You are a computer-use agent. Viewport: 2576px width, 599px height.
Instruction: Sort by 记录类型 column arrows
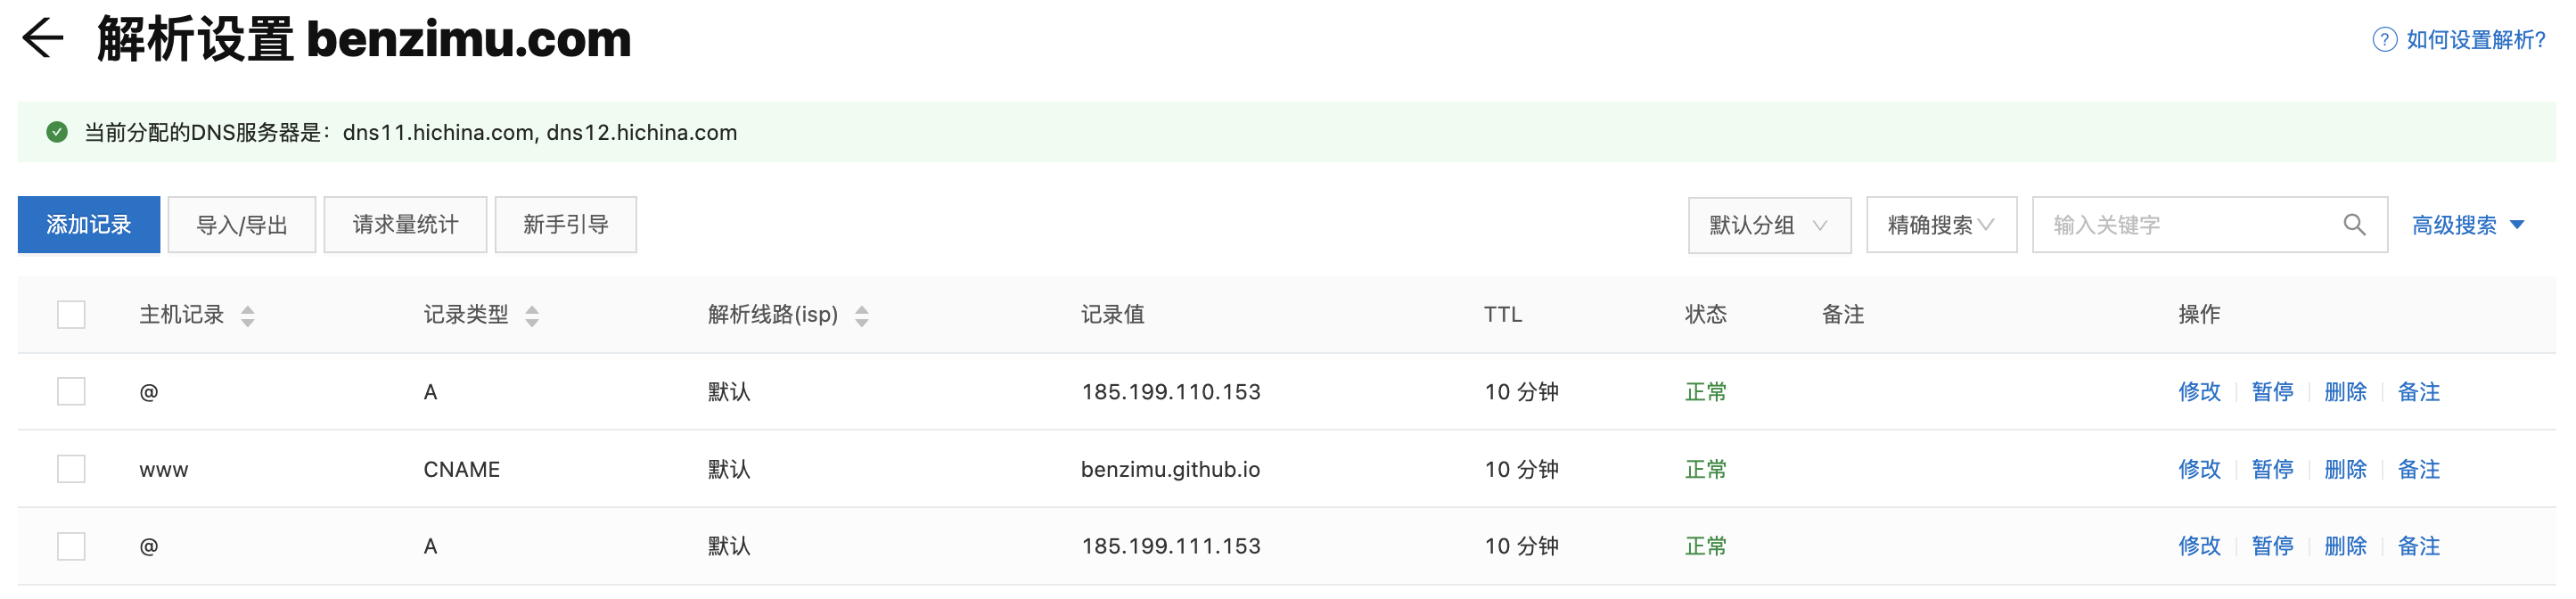[x=532, y=316]
